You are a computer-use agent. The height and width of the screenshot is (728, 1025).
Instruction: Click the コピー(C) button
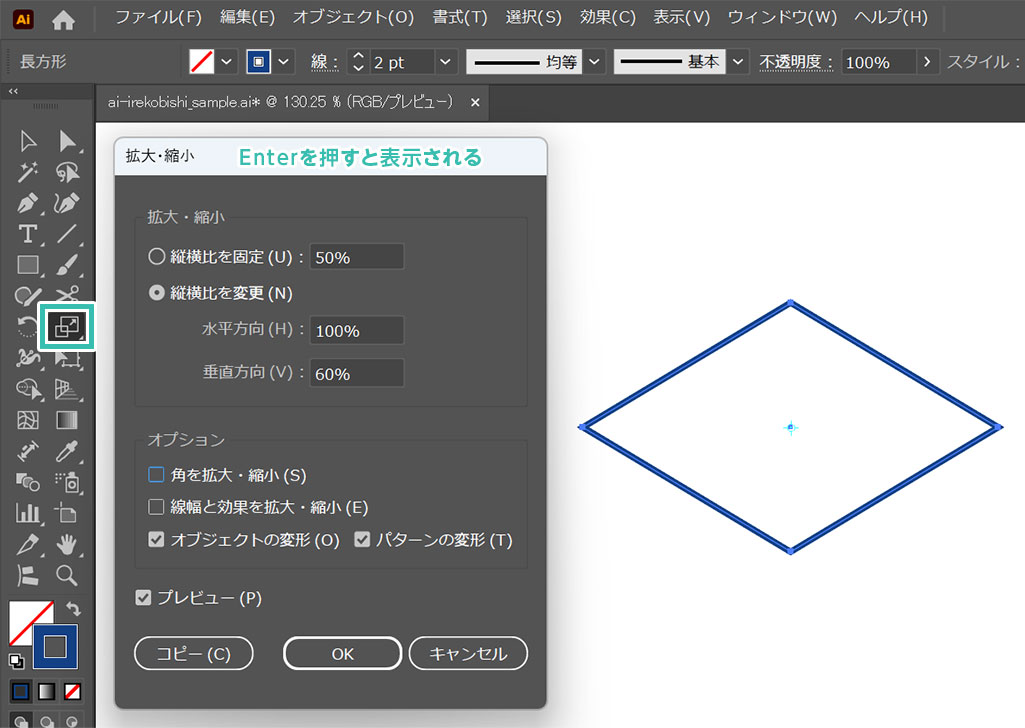point(193,653)
